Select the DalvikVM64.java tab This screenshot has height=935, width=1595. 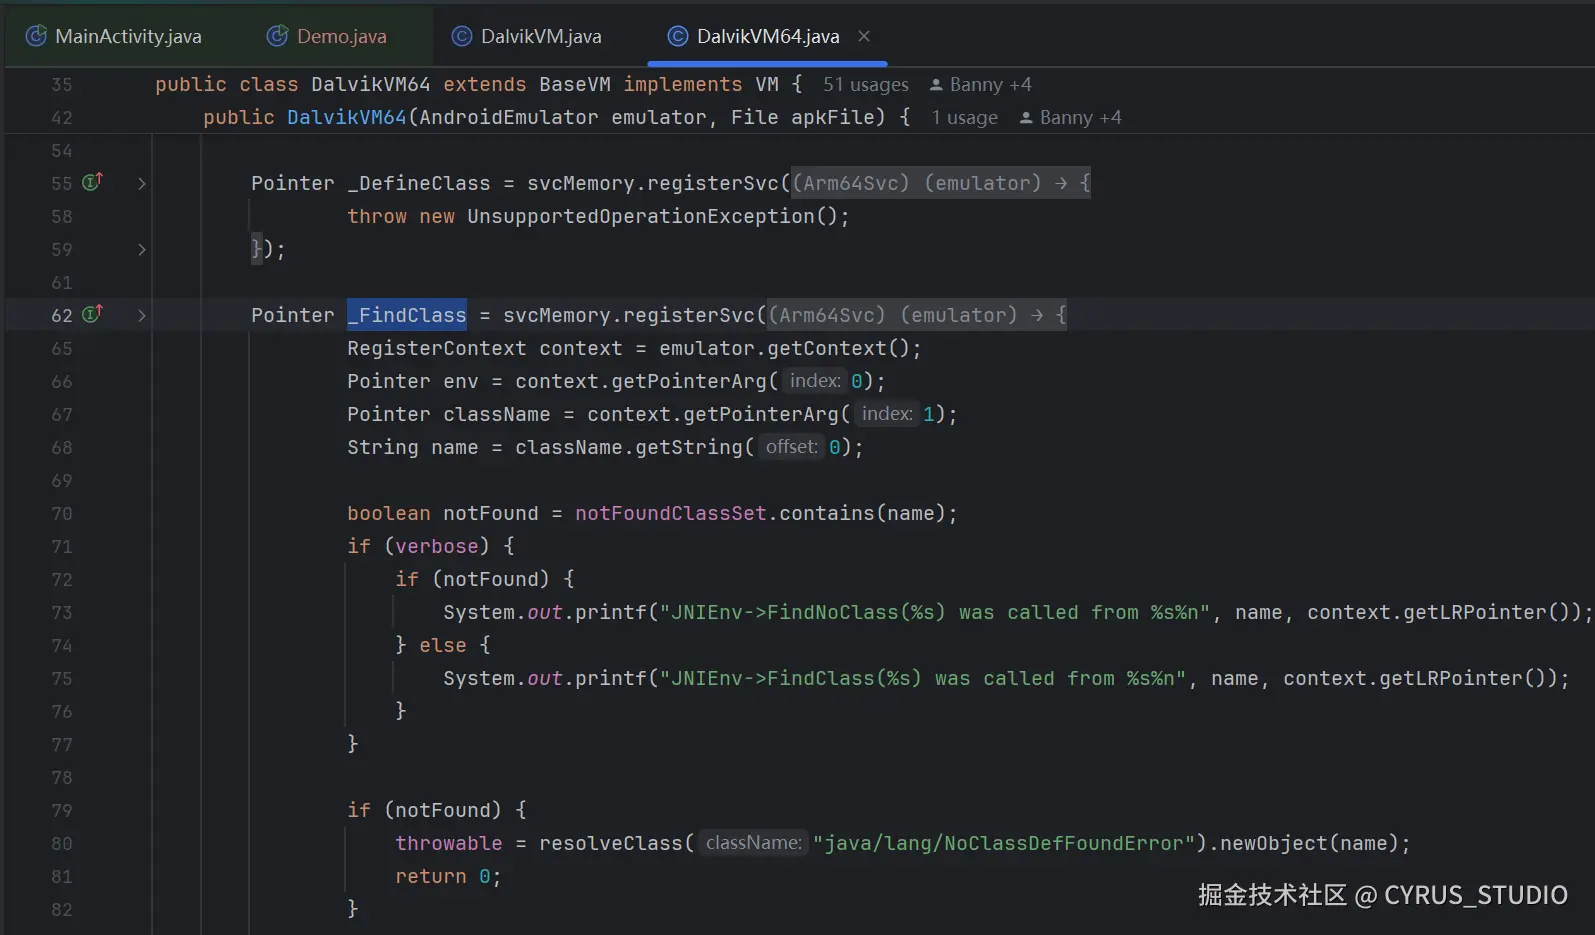768,36
